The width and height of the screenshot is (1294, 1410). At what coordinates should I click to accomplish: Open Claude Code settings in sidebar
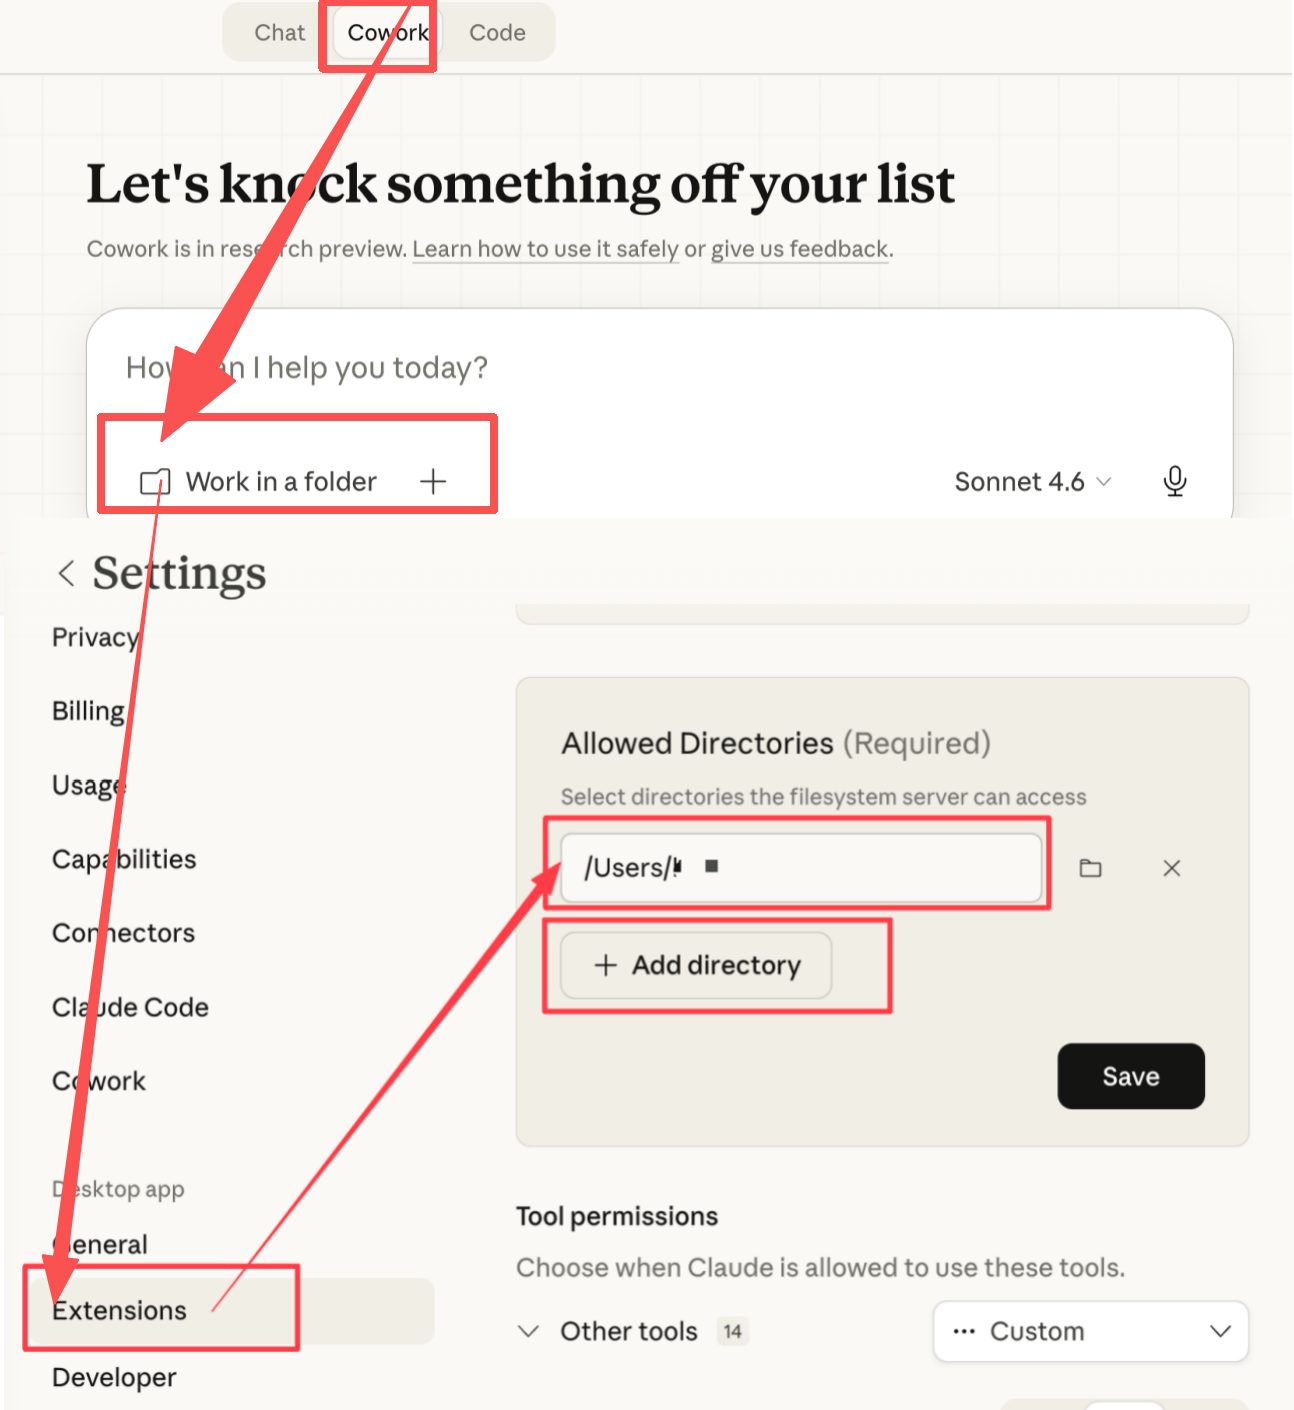[x=130, y=1007]
